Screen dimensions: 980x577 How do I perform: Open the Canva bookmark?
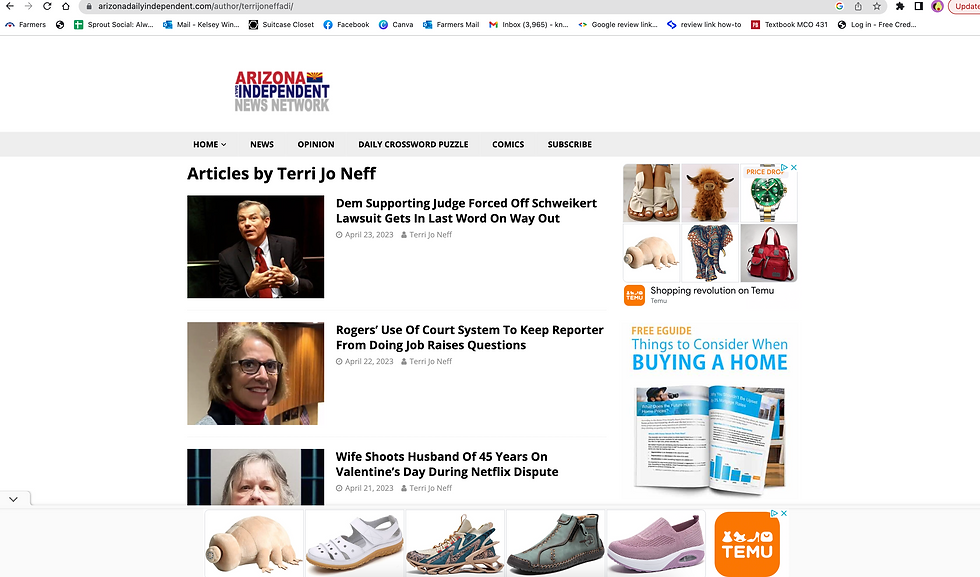(x=396, y=24)
